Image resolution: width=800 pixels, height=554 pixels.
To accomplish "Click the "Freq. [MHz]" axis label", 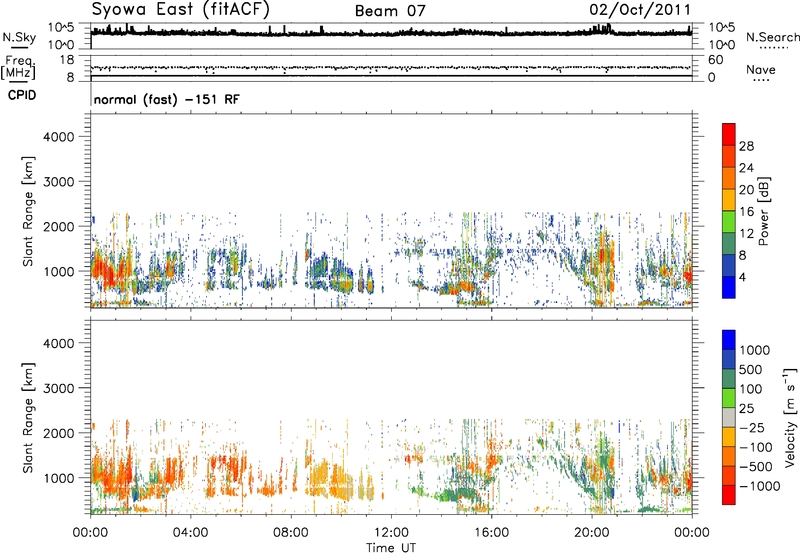I will pyautogui.click(x=19, y=68).
